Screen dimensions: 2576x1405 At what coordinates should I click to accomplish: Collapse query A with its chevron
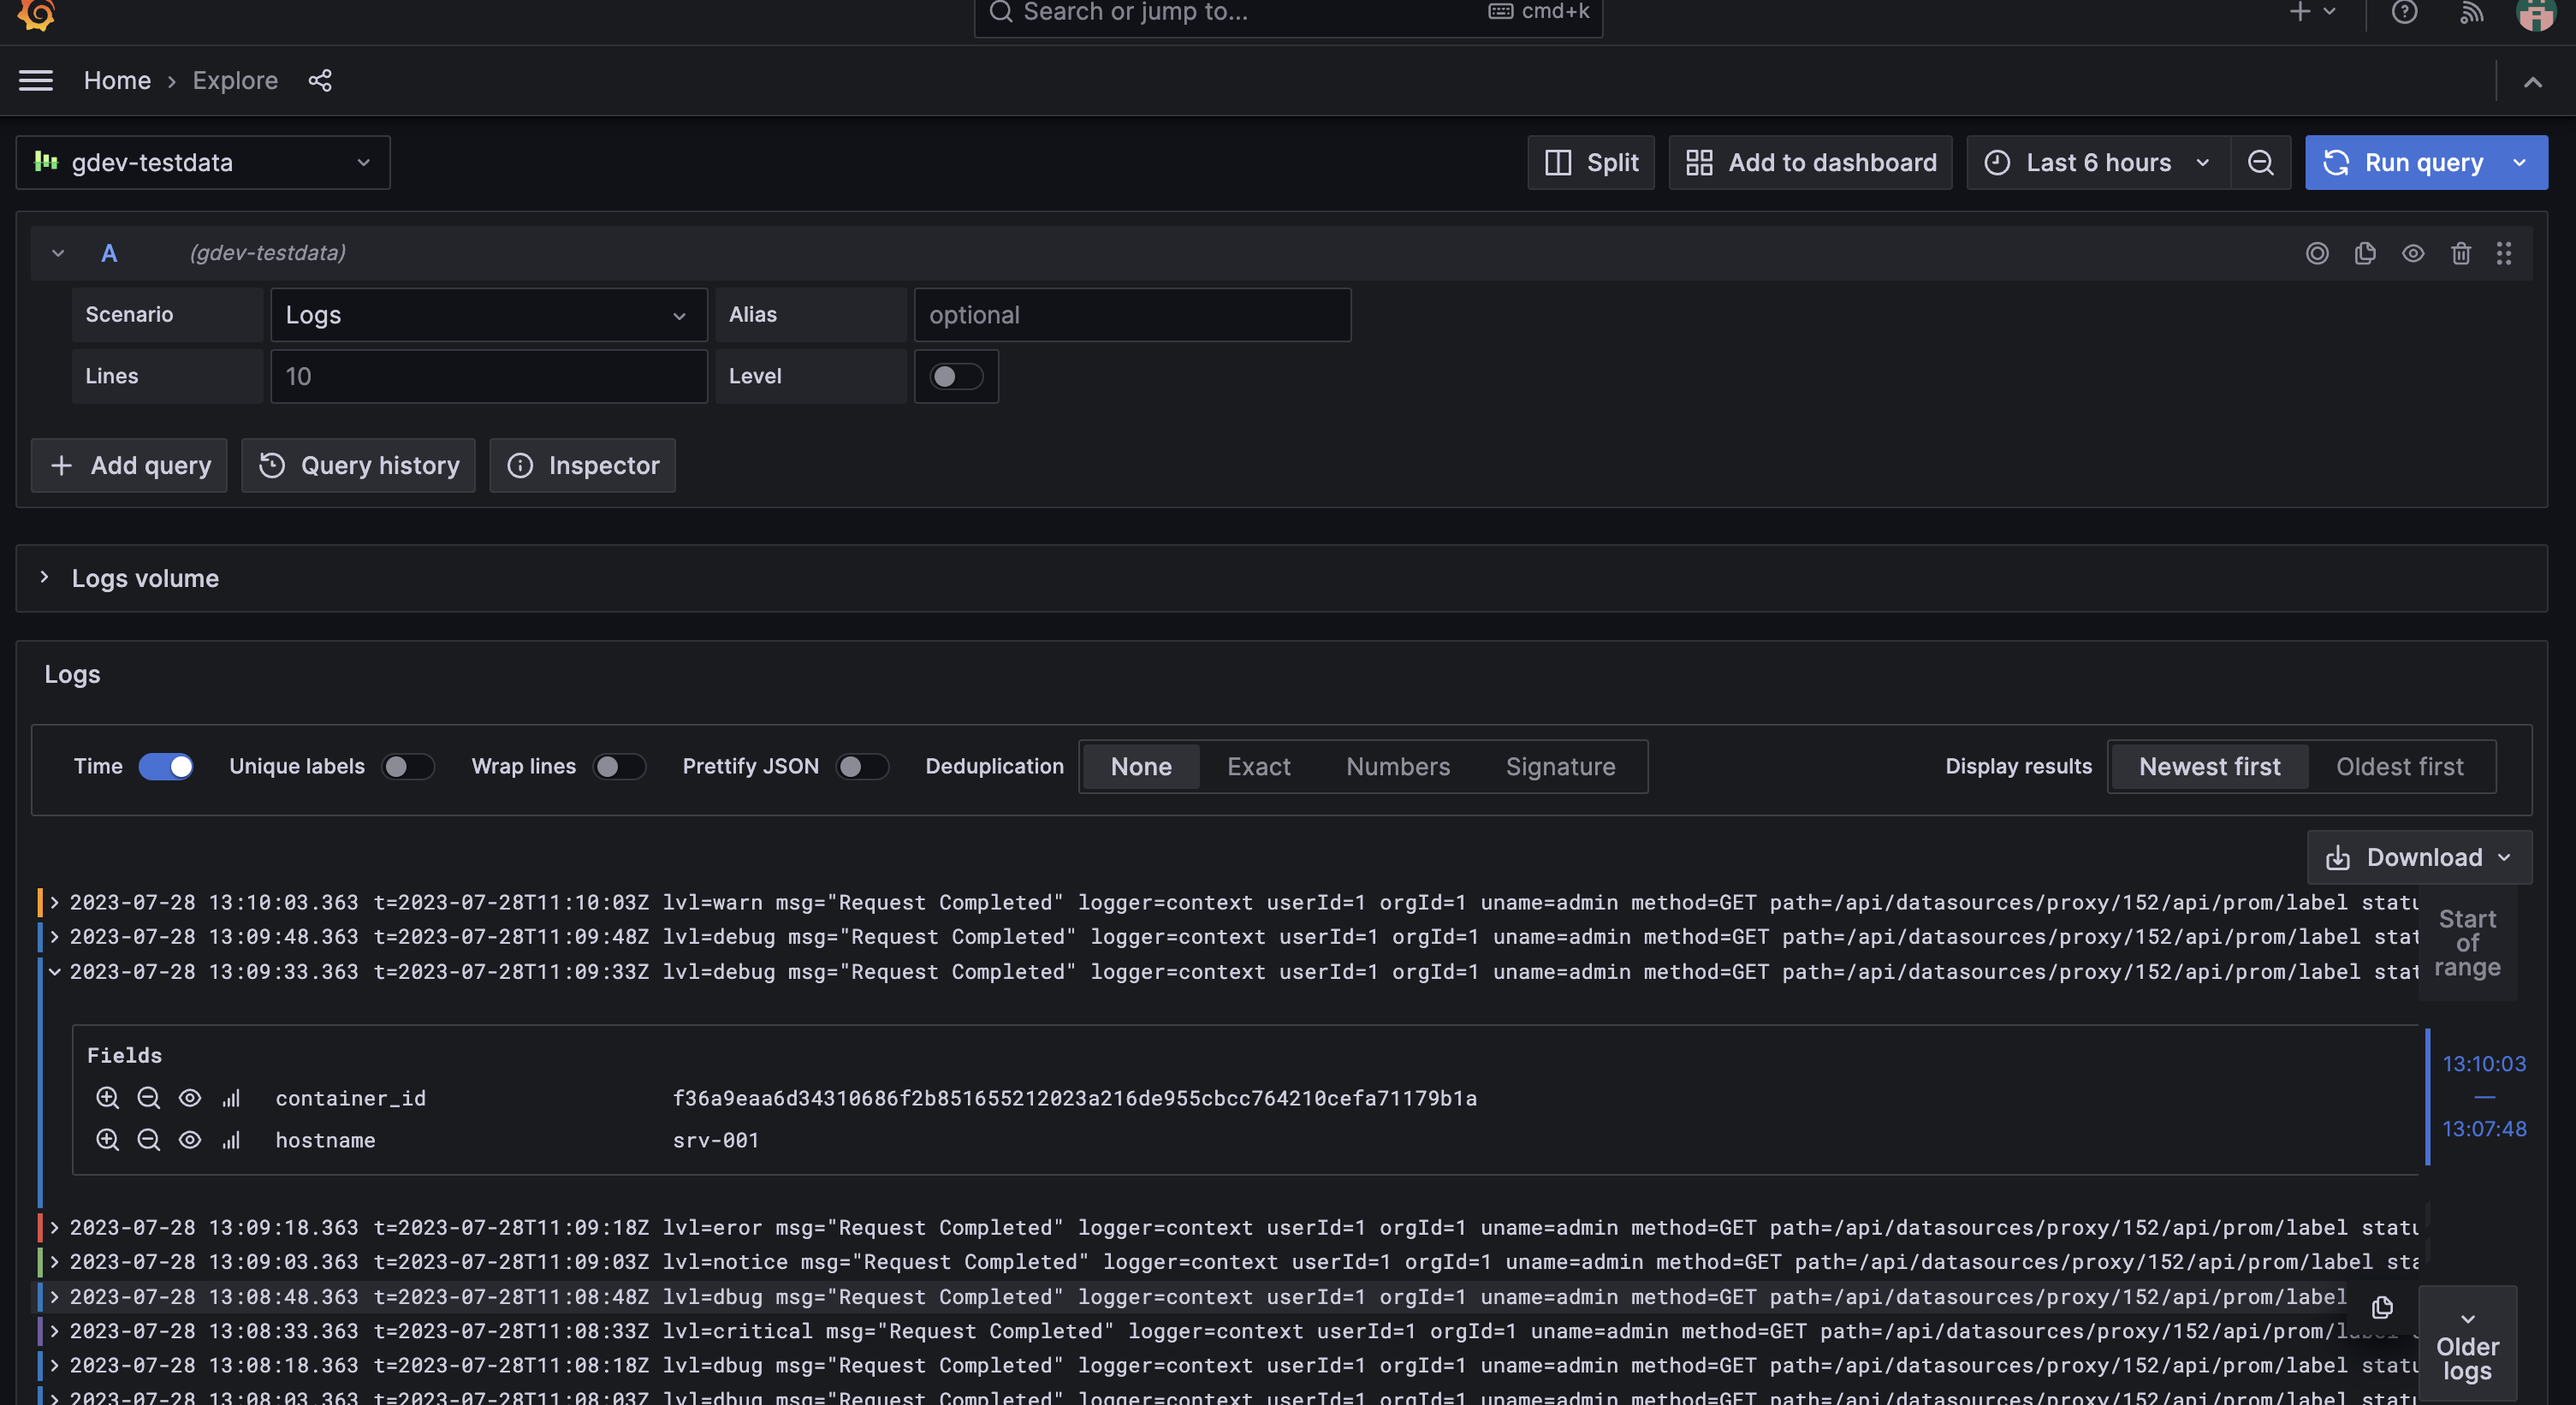coord(57,252)
